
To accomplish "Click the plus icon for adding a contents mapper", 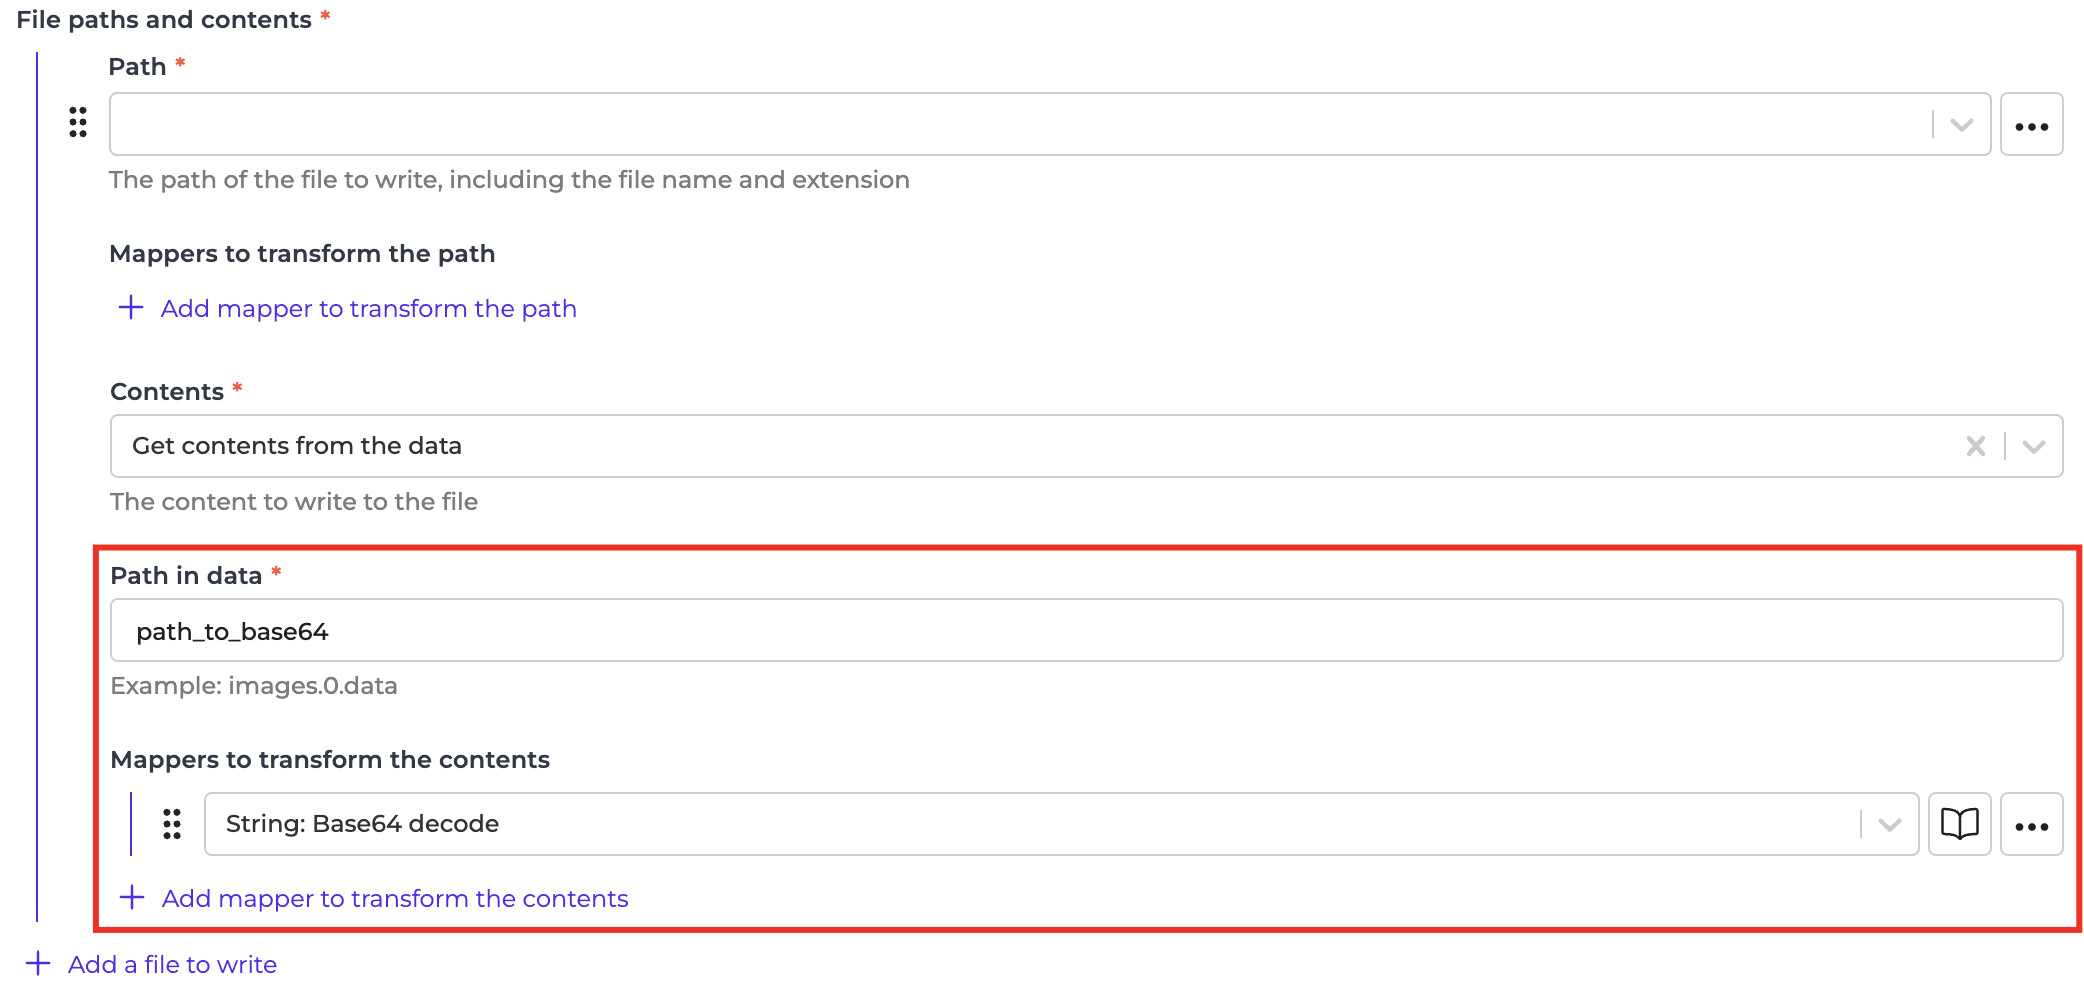I will pyautogui.click(x=132, y=898).
